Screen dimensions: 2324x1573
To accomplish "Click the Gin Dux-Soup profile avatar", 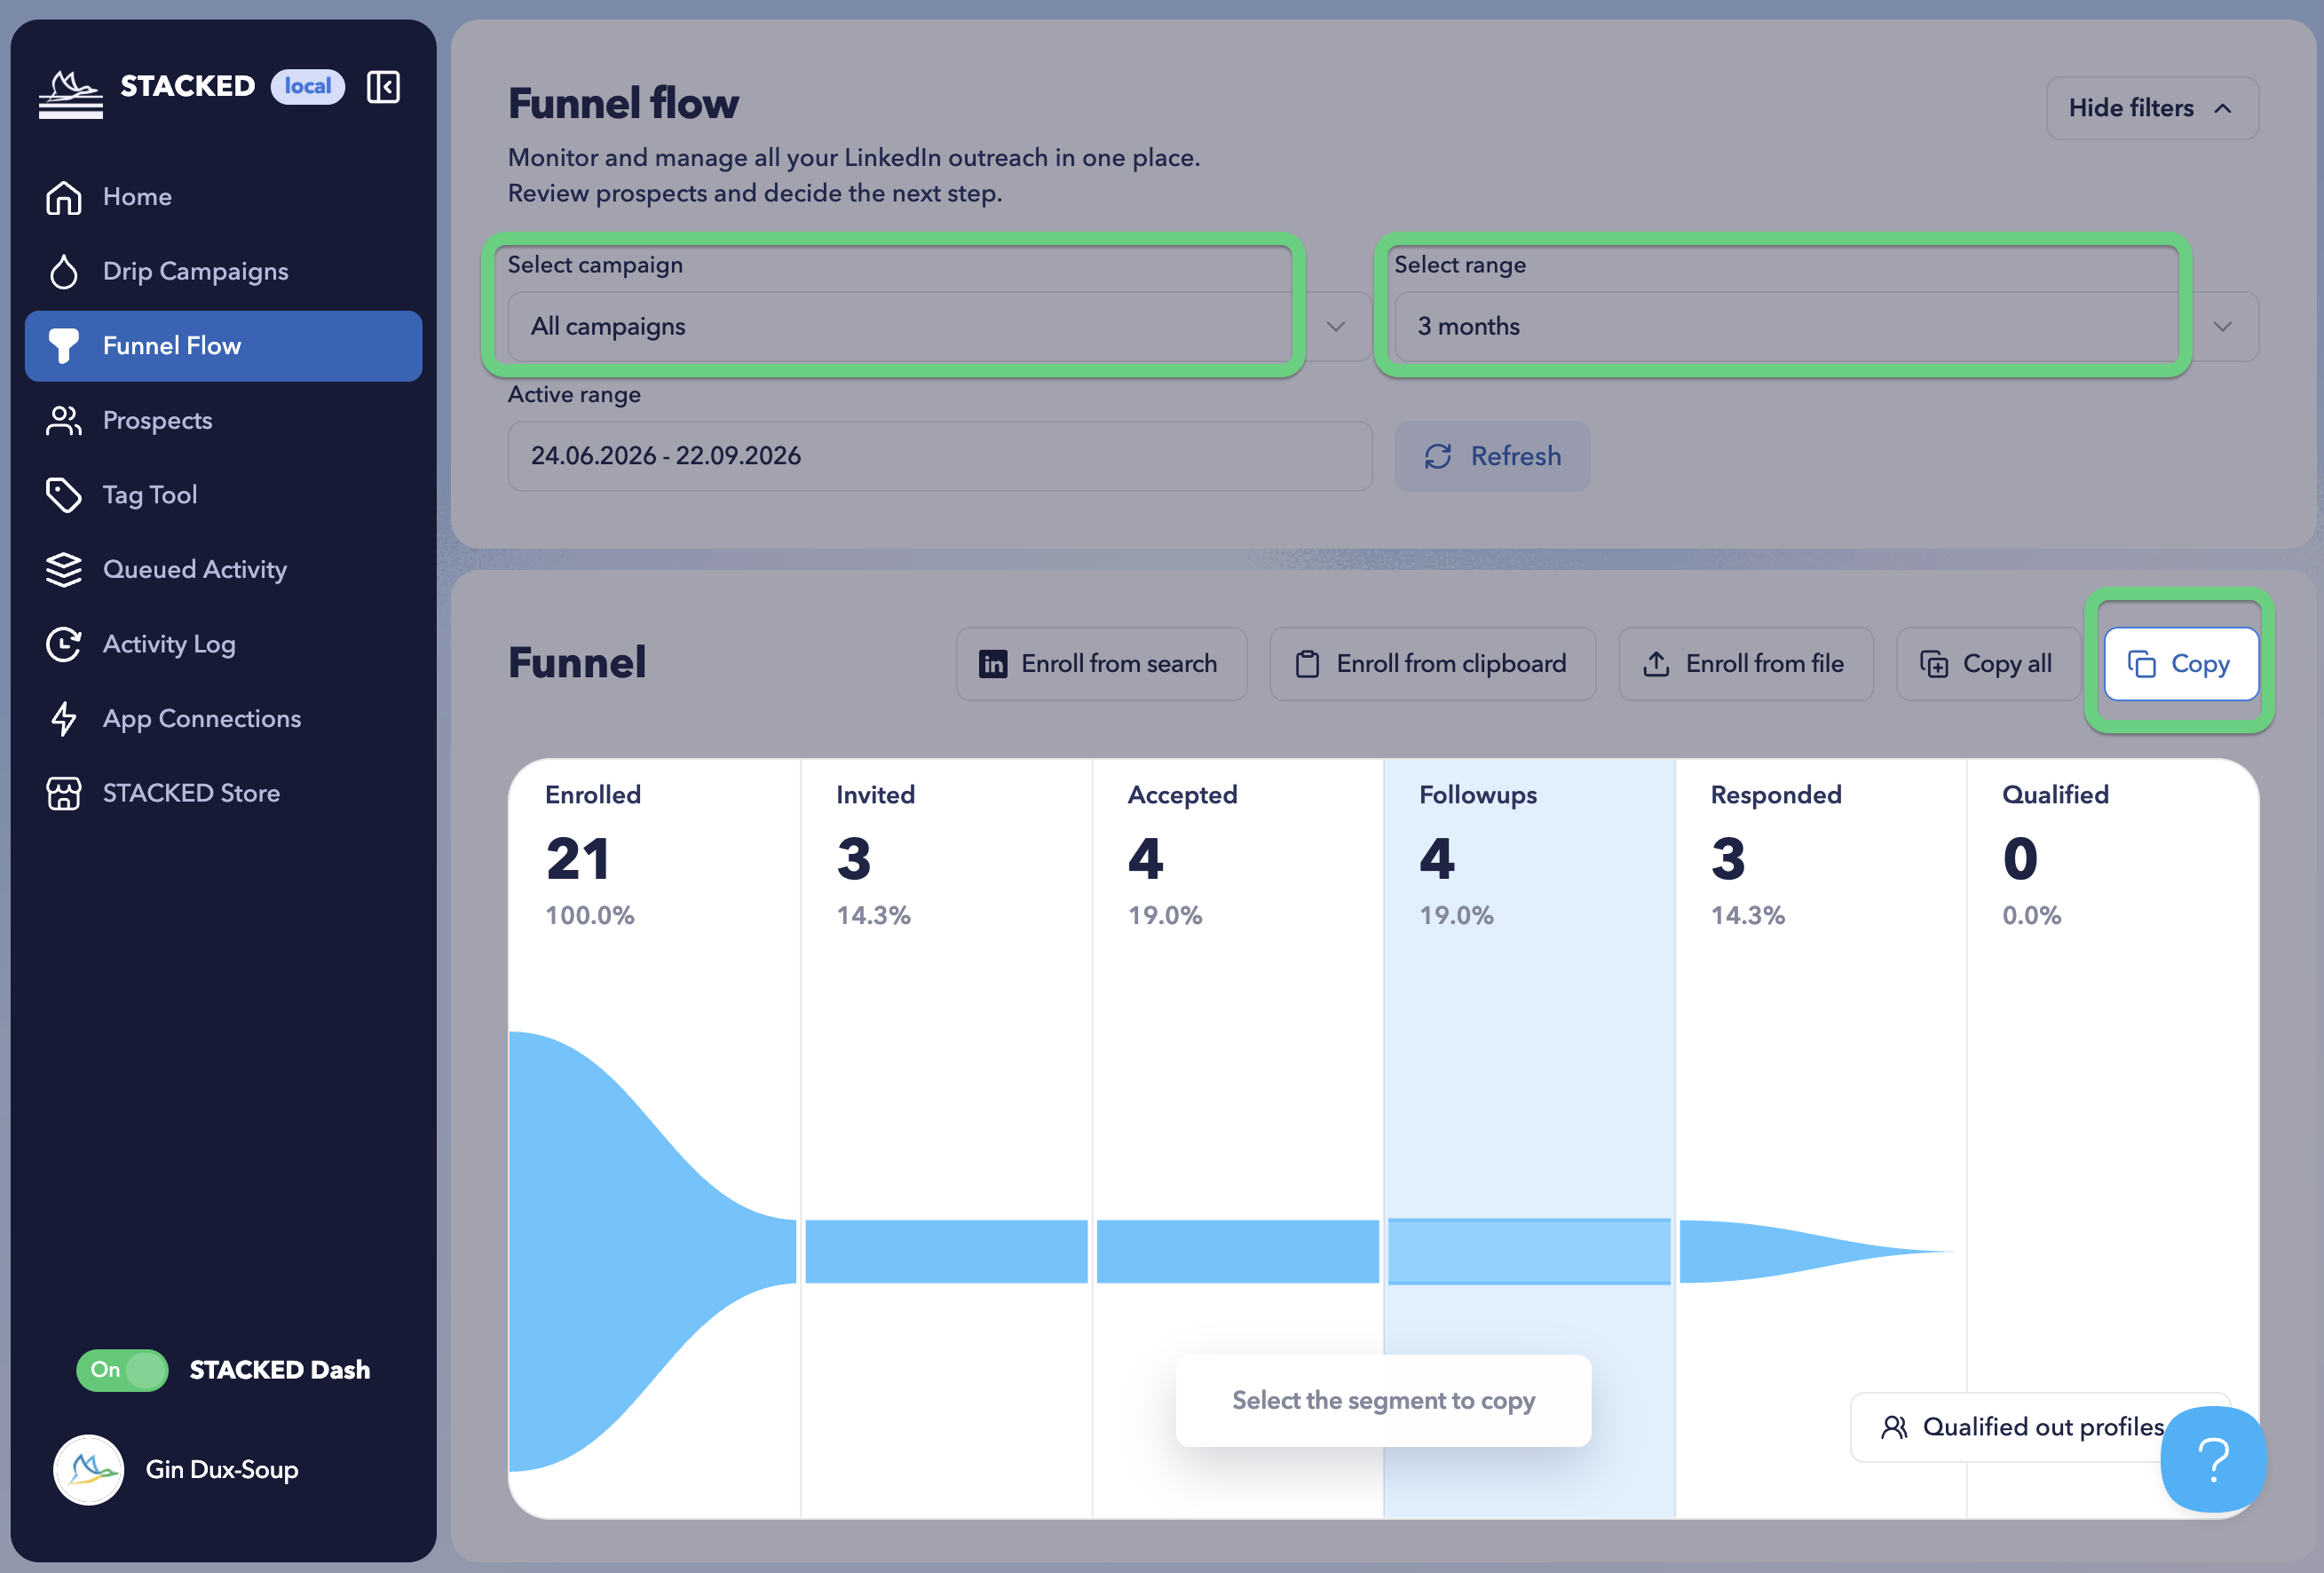I will tap(89, 1470).
